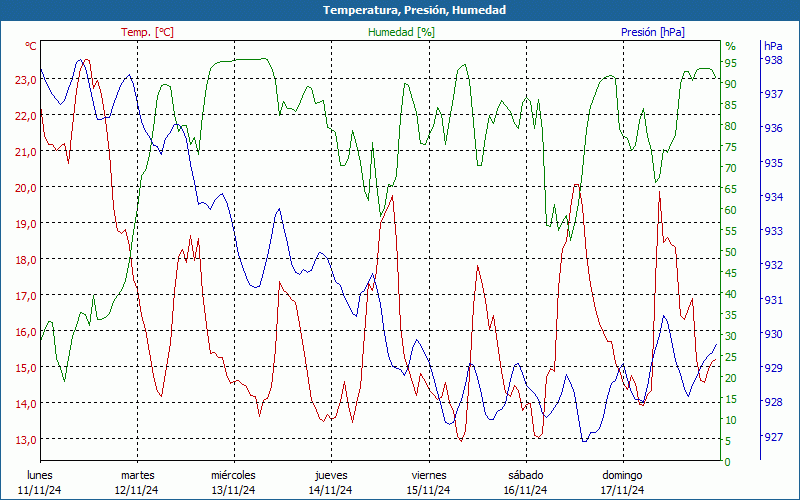Click the 'lunes' day label
The image size is (800, 500).
pyautogui.click(x=40, y=476)
